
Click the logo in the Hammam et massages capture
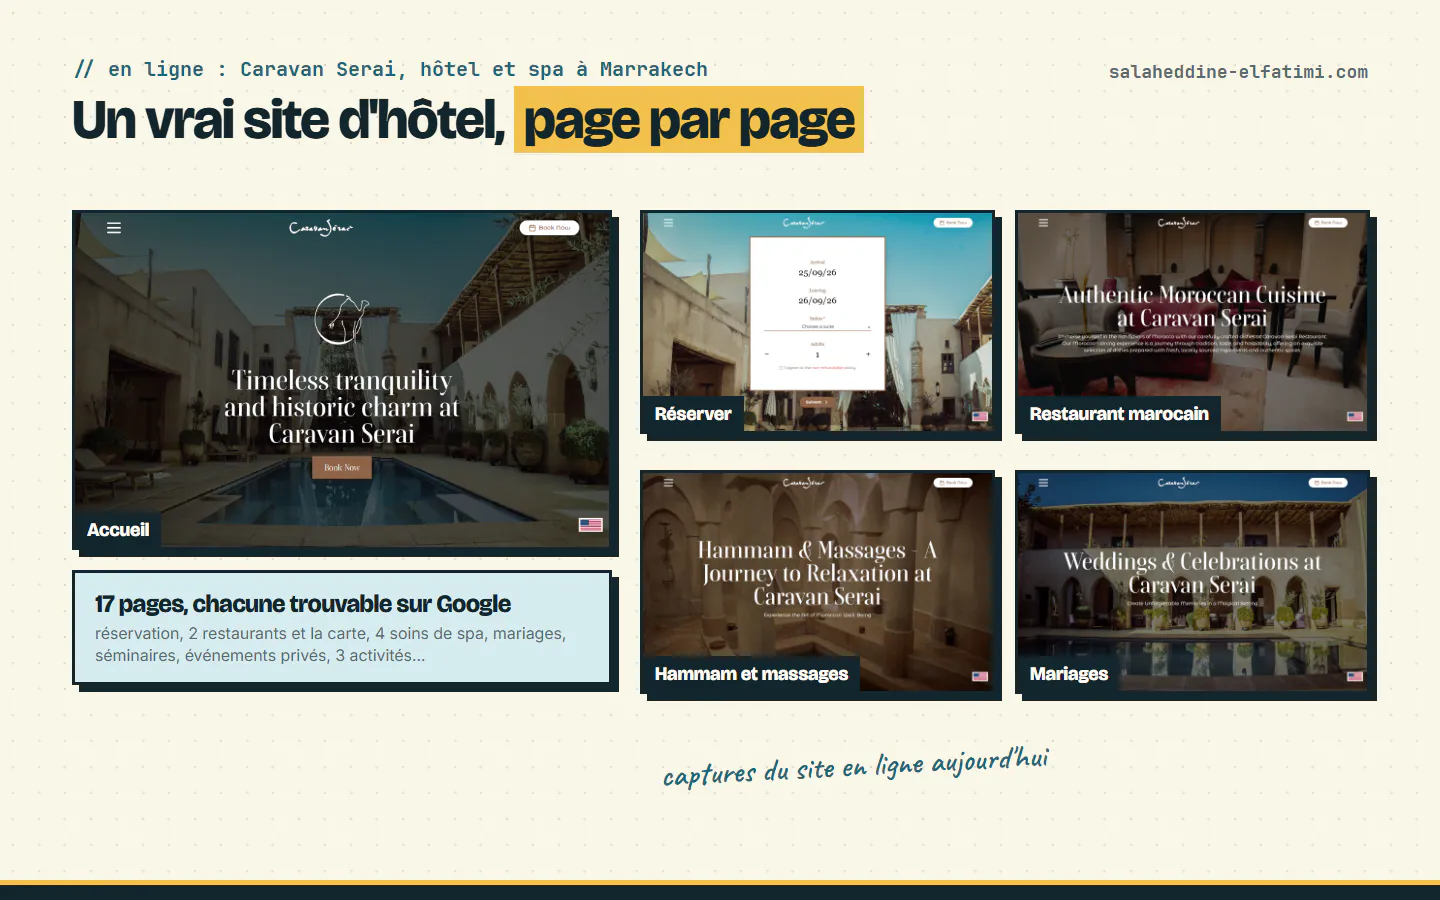[803, 483]
